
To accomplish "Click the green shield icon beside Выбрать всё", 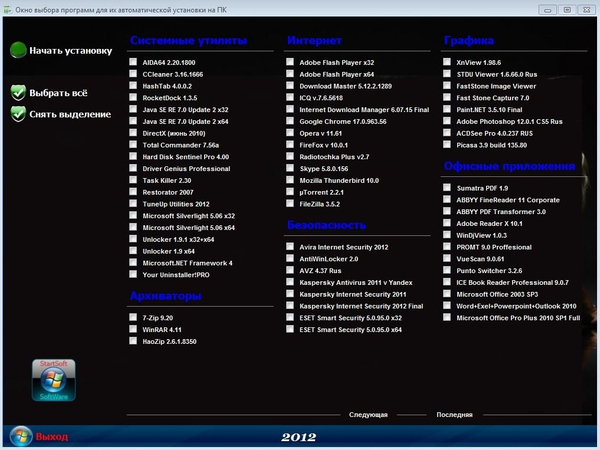I will [x=18, y=93].
